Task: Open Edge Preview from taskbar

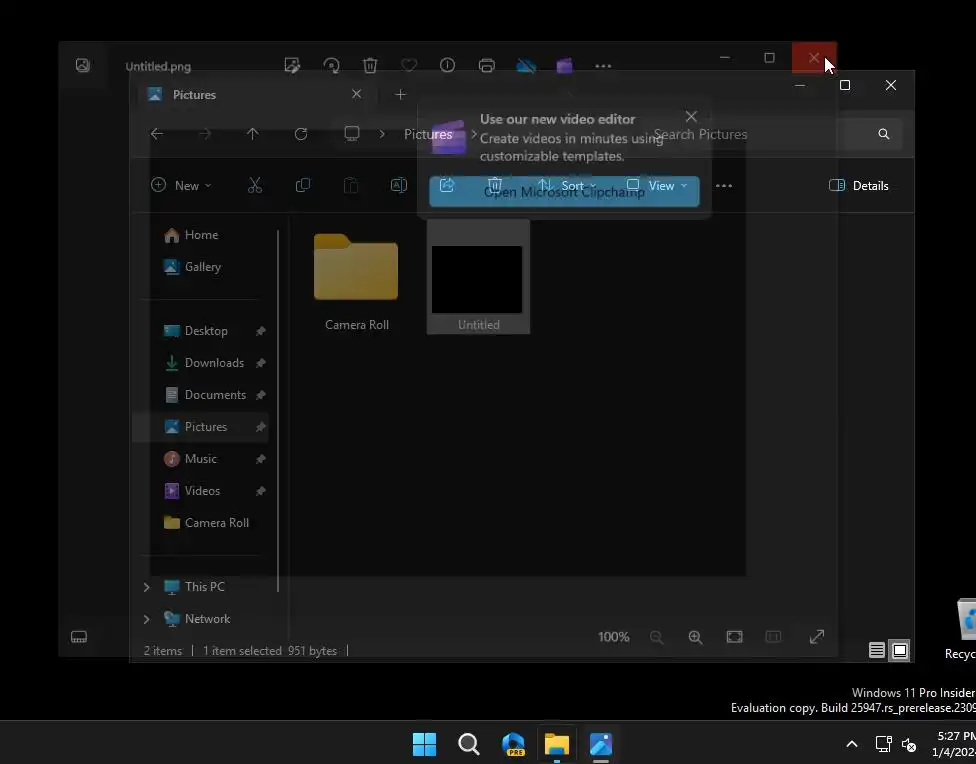Action: [x=514, y=743]
